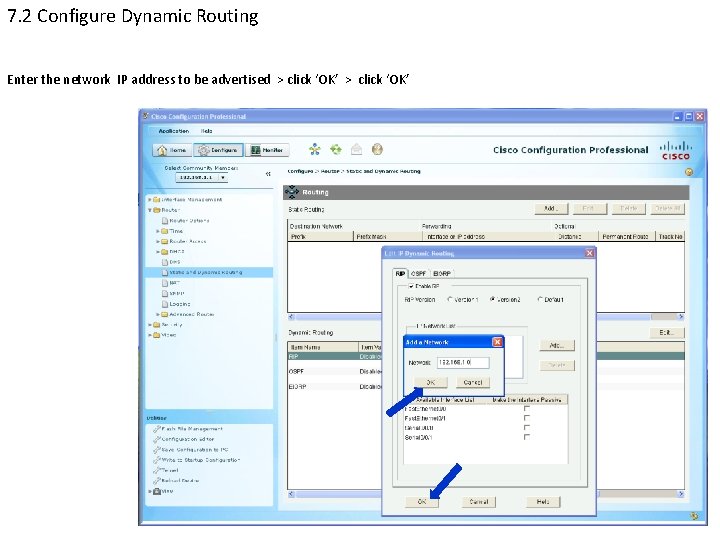Viewport: 720px width, 540px height.
Task: Collapse the Router folder
Action: coord(150,210)
